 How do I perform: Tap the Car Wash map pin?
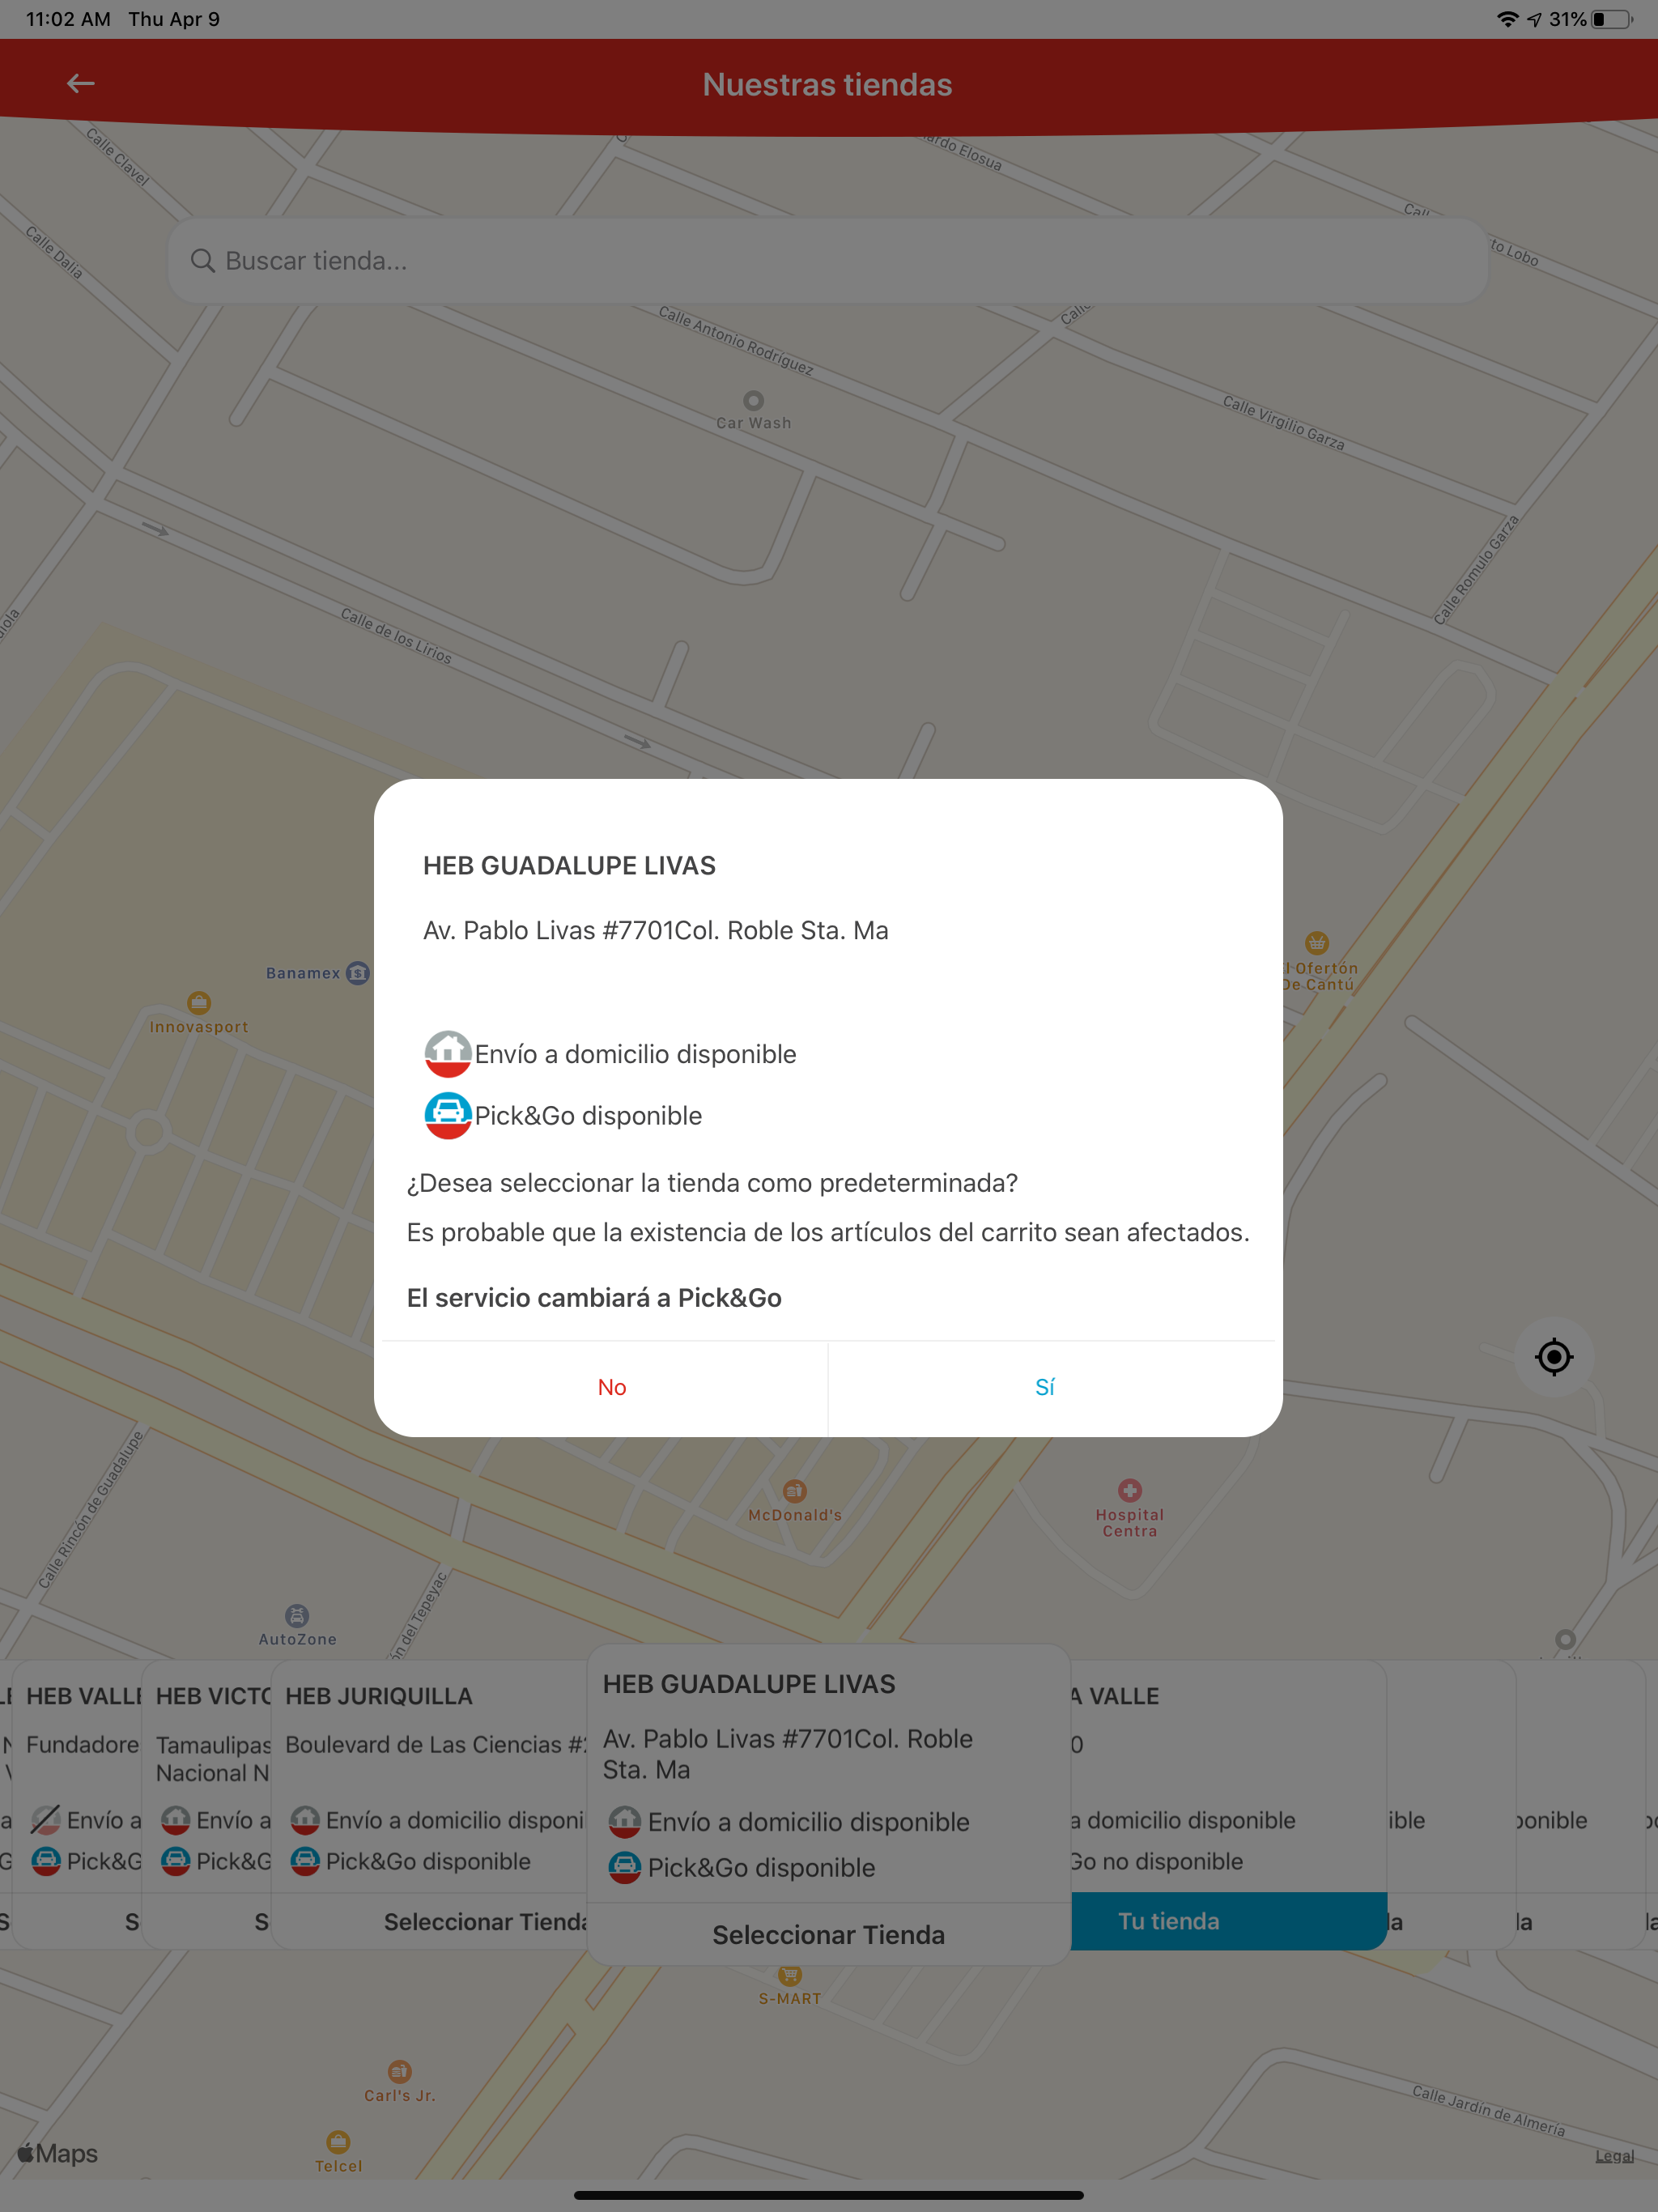click(754, 401)
